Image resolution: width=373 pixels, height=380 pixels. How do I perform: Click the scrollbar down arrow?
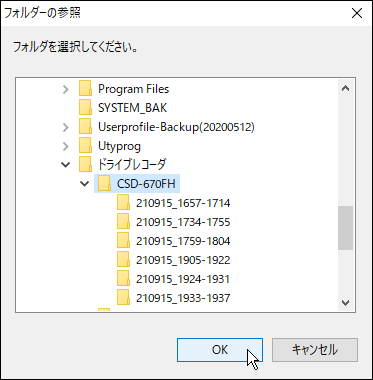coord(346,303)
